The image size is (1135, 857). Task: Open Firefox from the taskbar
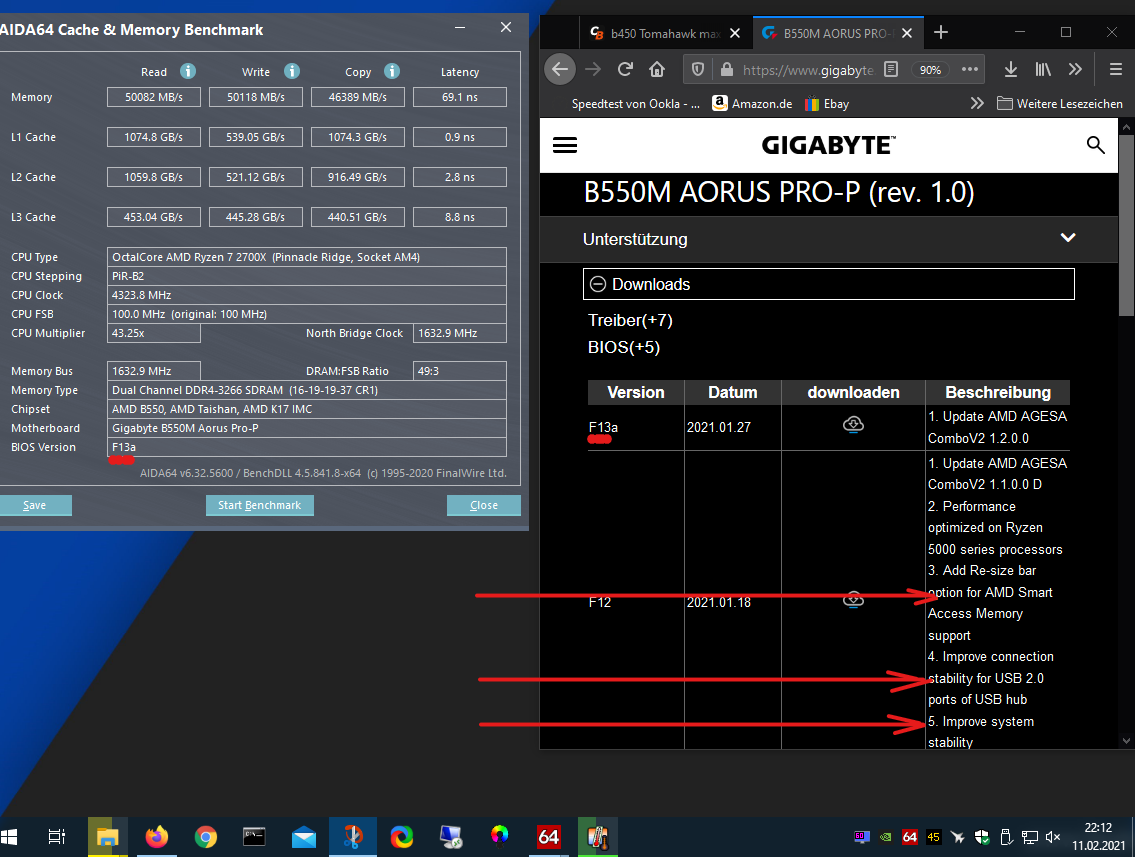pos(156,837)
